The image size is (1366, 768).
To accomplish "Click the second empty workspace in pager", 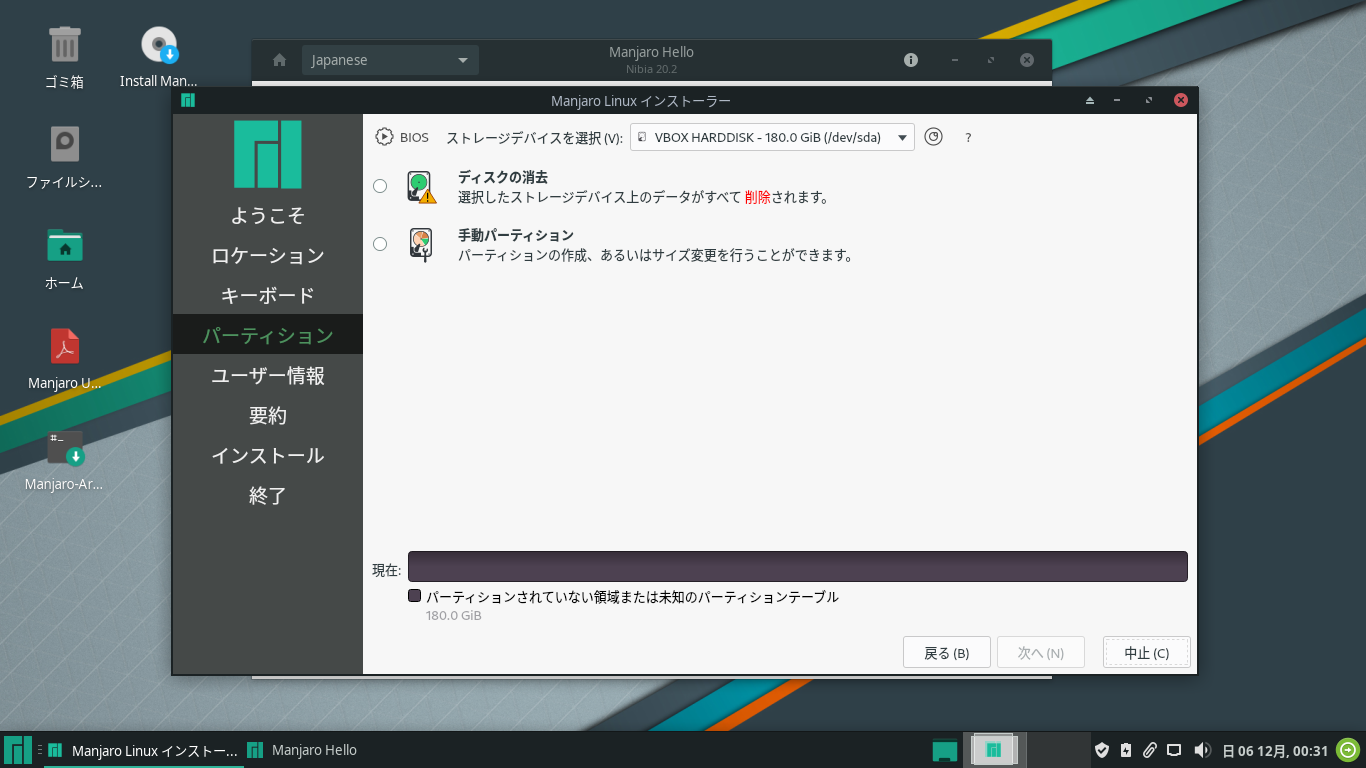I will click(x=1058, y=750).
